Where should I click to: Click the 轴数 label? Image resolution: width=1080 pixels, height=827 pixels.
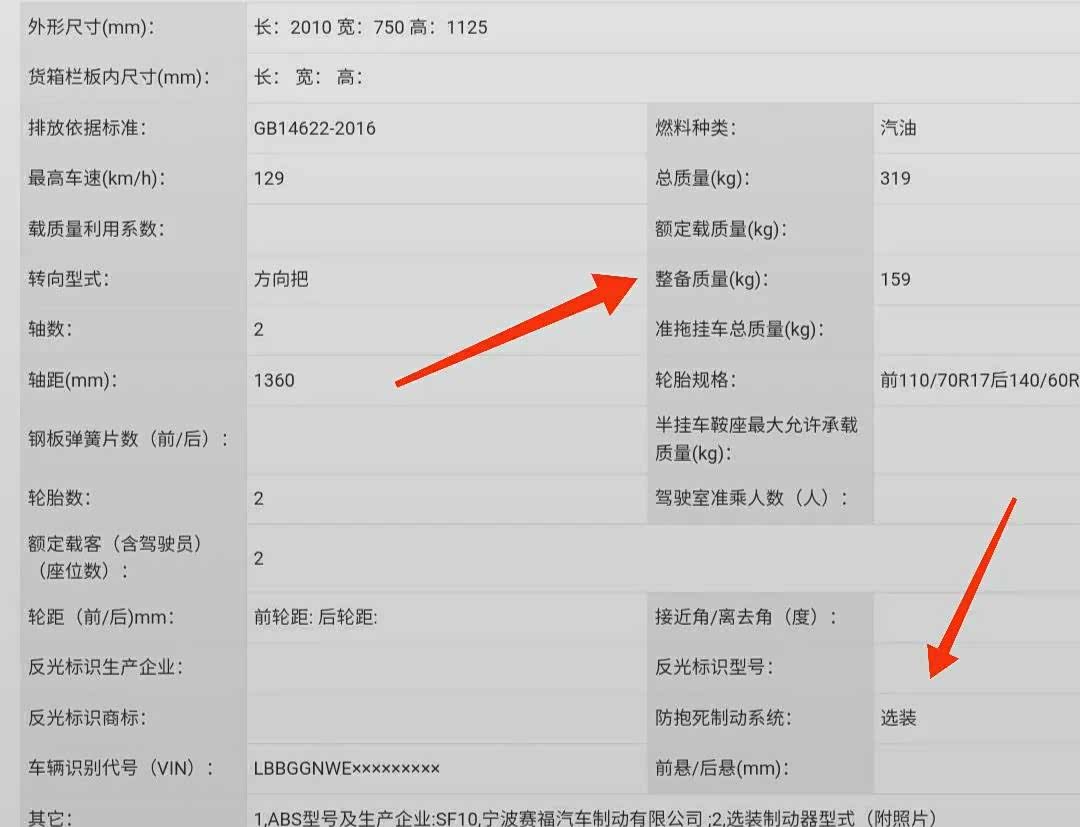(51, 329)
